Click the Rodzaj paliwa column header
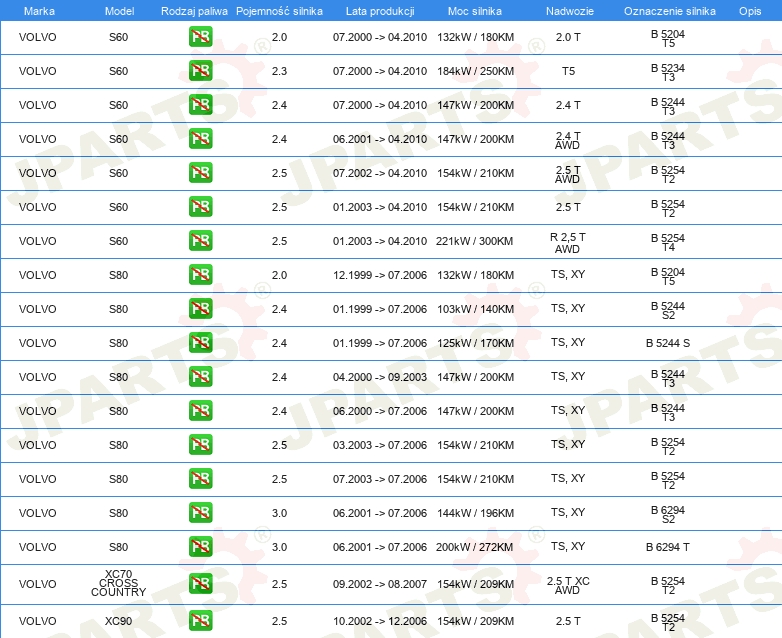 pos(195,11)
